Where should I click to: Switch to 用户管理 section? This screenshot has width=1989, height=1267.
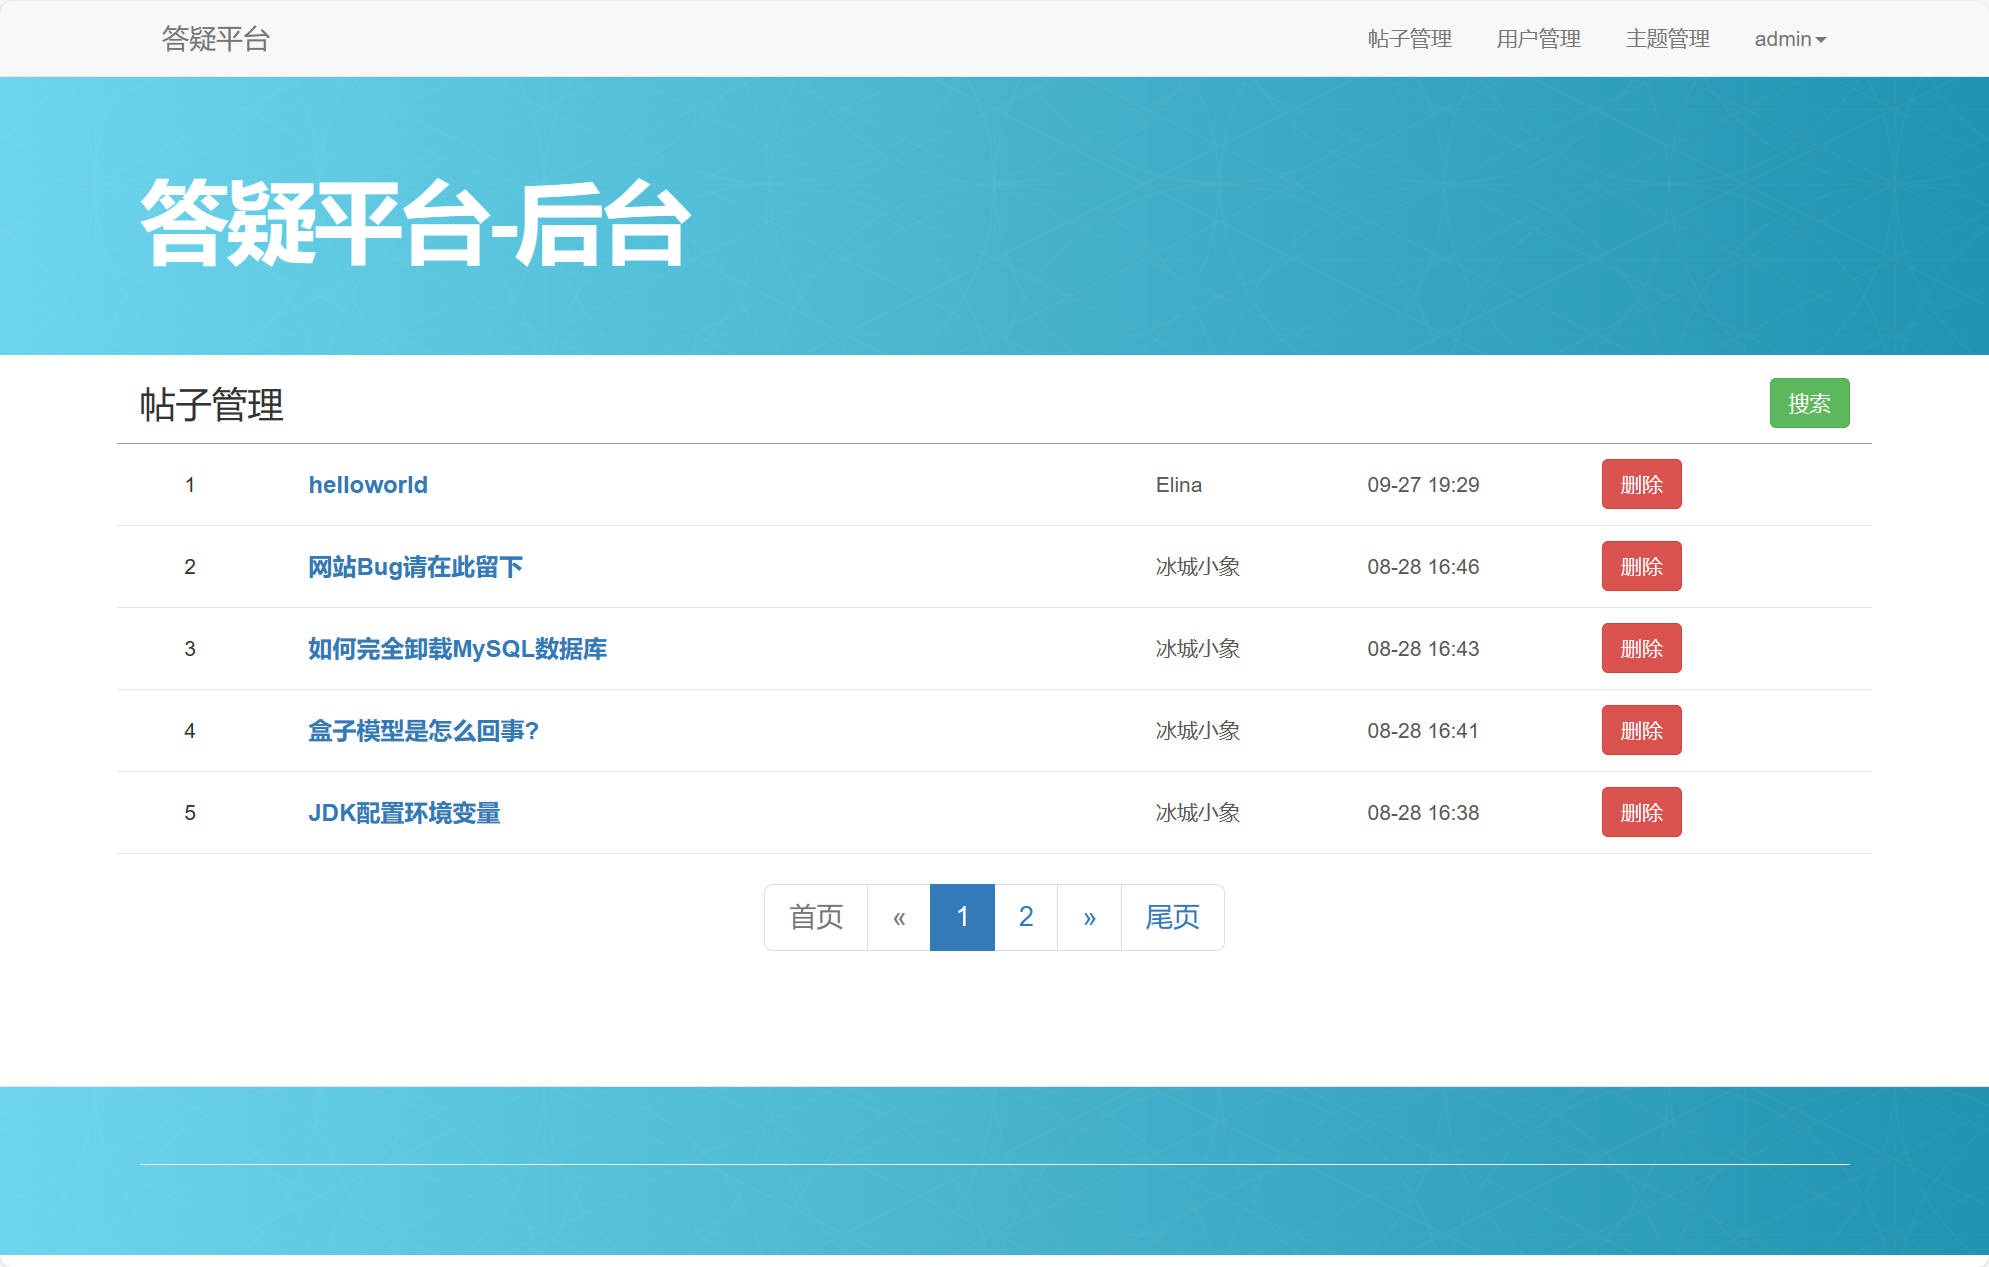coord(1537,39)
